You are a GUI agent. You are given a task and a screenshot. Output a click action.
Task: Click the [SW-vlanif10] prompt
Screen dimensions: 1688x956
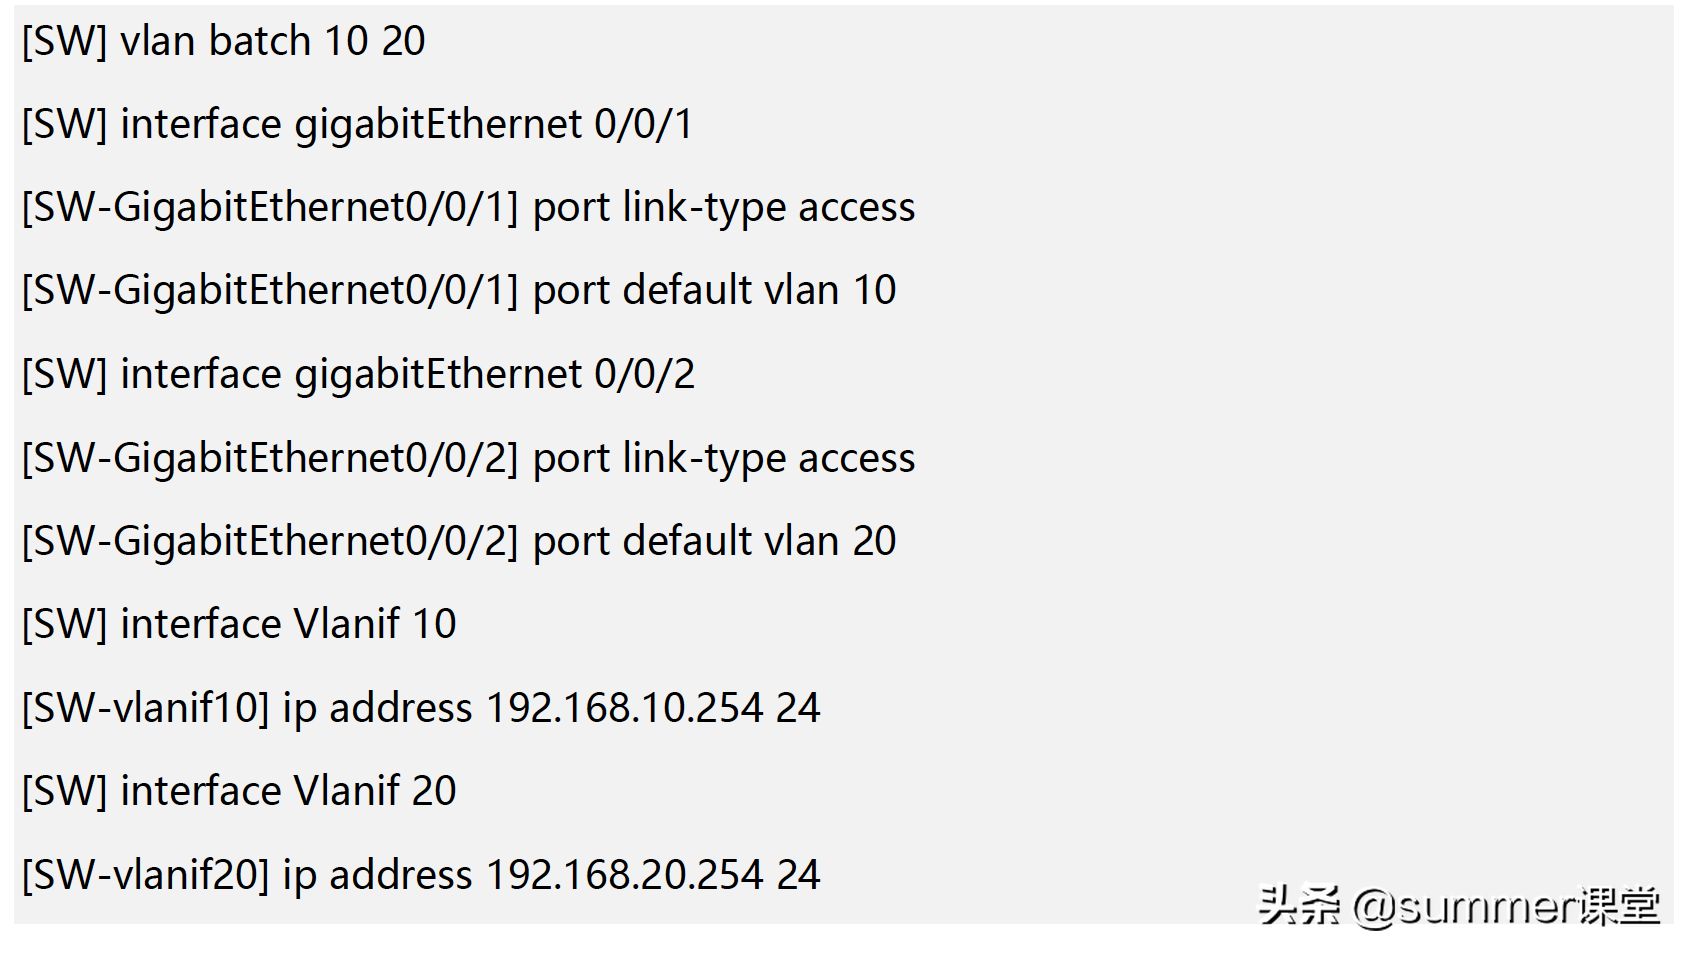[146, 708]
